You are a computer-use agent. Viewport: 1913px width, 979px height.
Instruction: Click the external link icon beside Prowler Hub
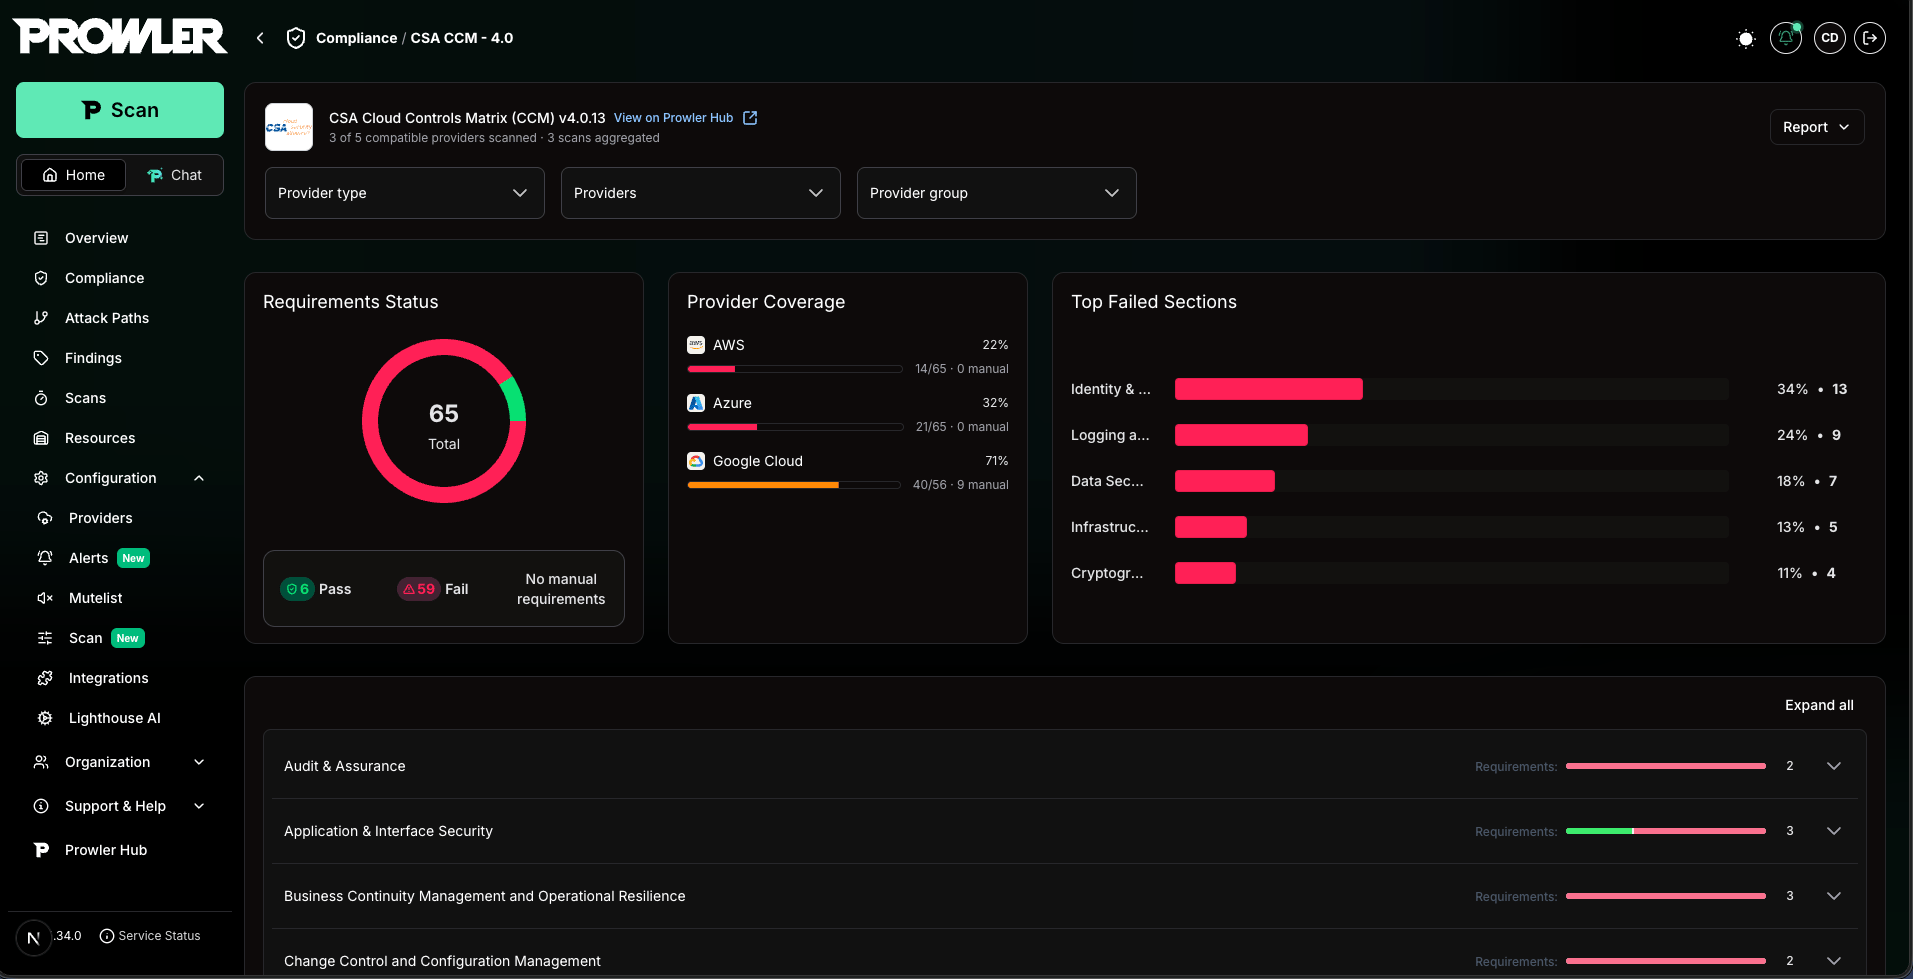[x=751, y=118]
